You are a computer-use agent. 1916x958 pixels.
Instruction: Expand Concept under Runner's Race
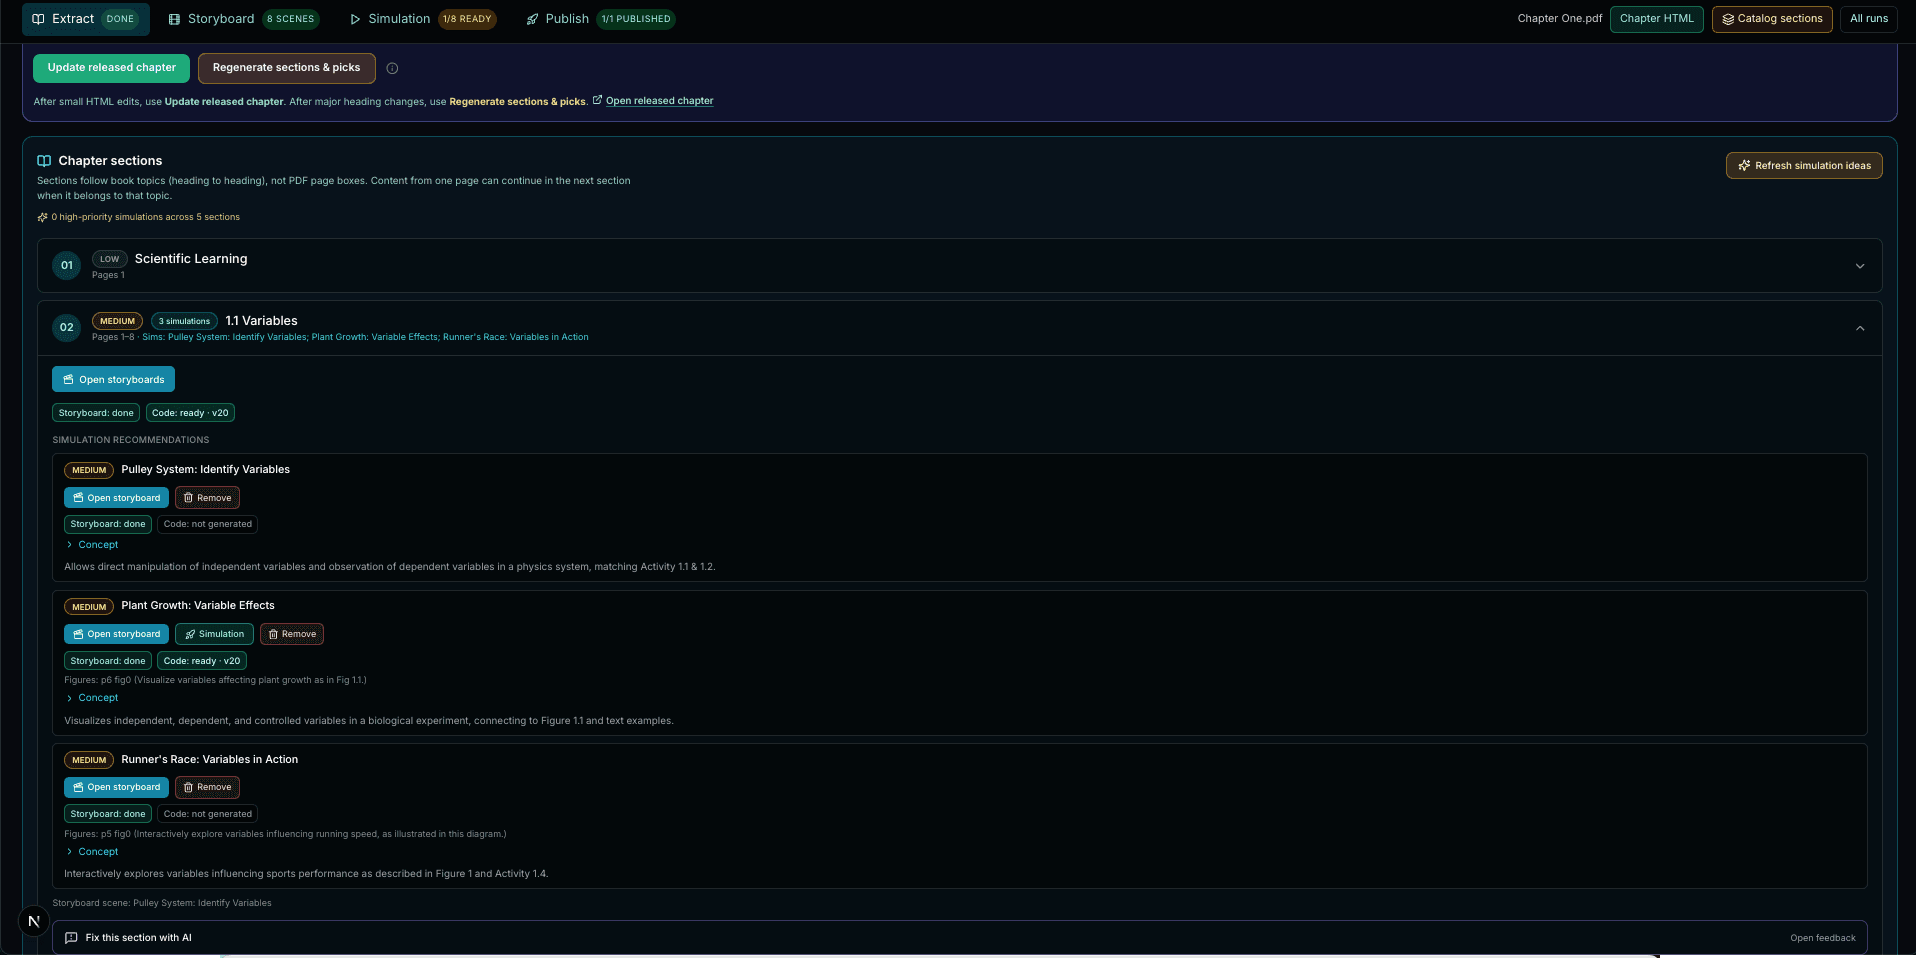click(92, 852)
